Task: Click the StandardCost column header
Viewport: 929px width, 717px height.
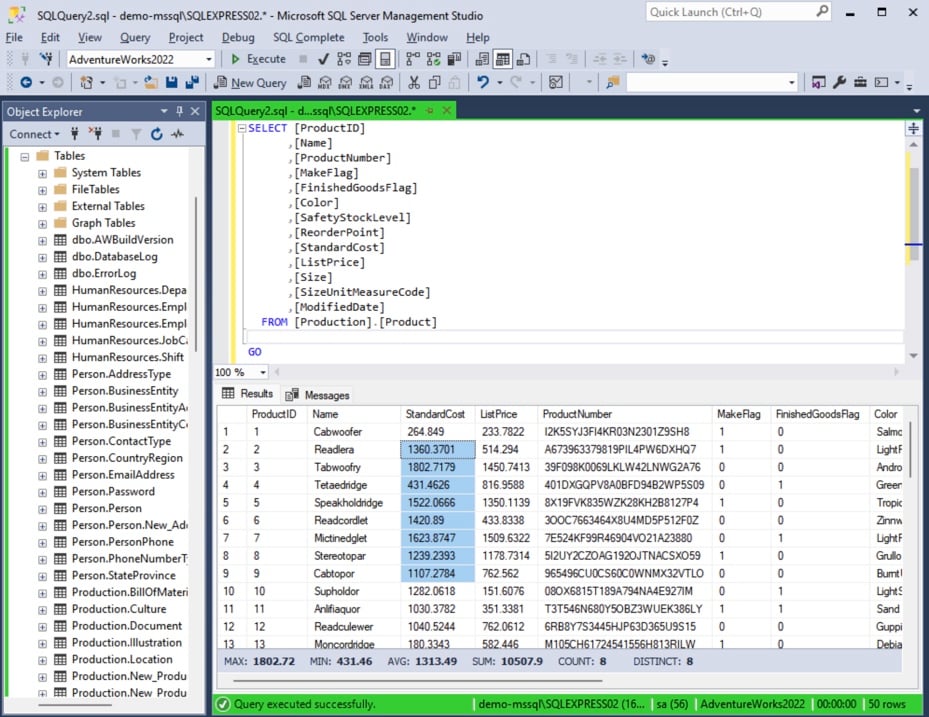Action: tap(435, 414)
